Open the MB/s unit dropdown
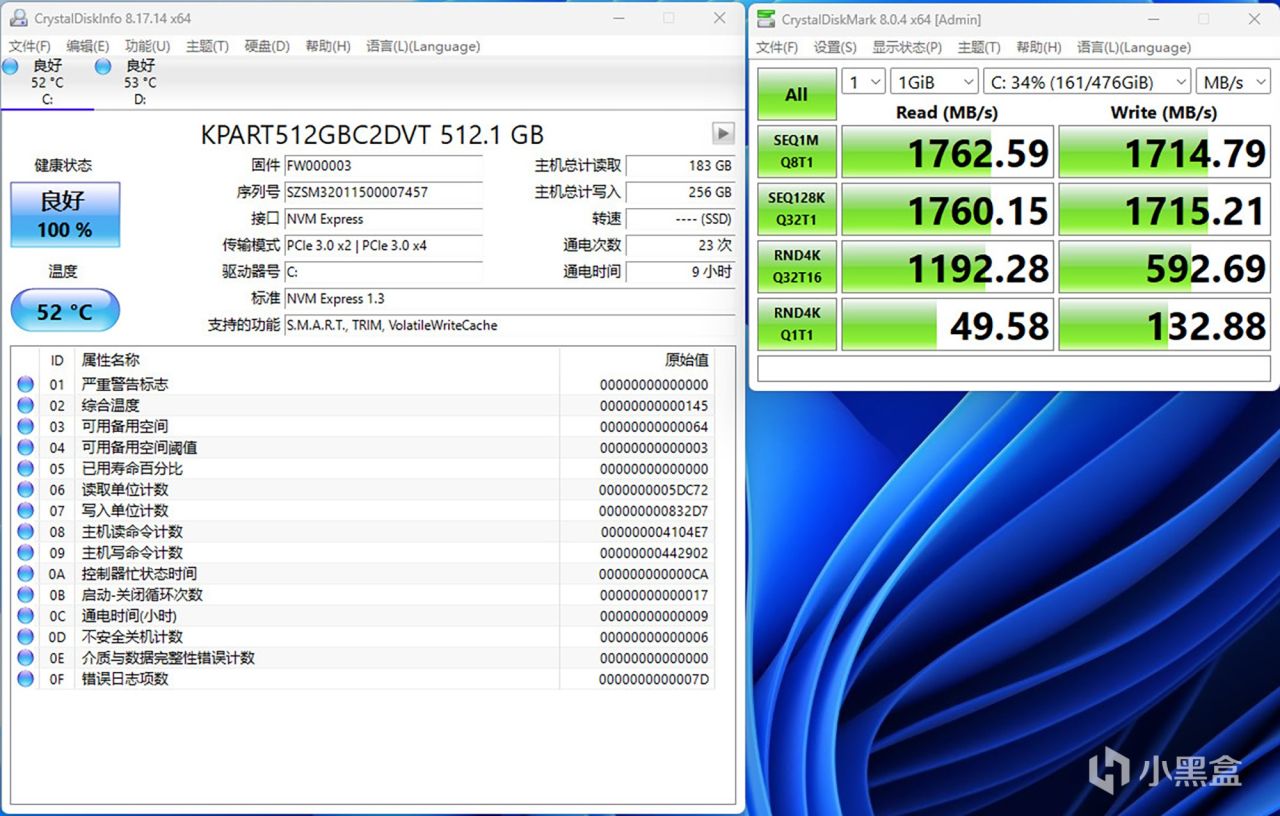The width and height of the screenshot is (1280, 816). point(1232,82)
